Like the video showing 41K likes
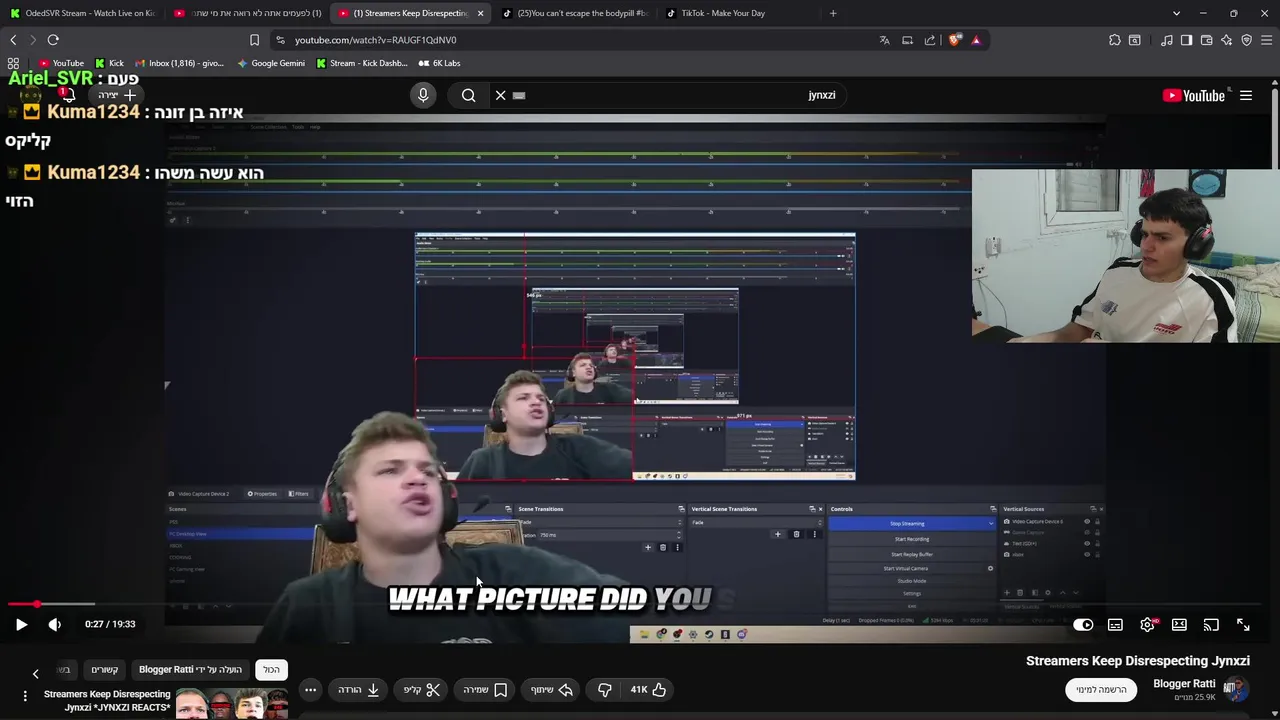The width and height of the screenshot is (1280, 720). [x=648, y=689]
